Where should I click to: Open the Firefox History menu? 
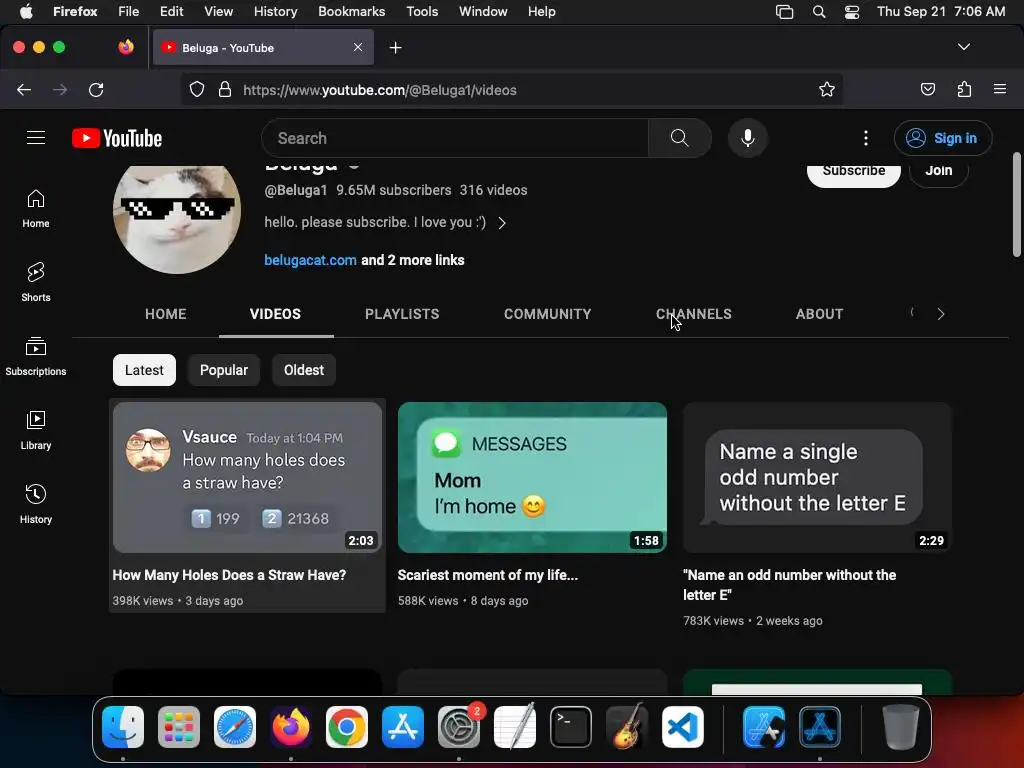(x=275, y=12)
